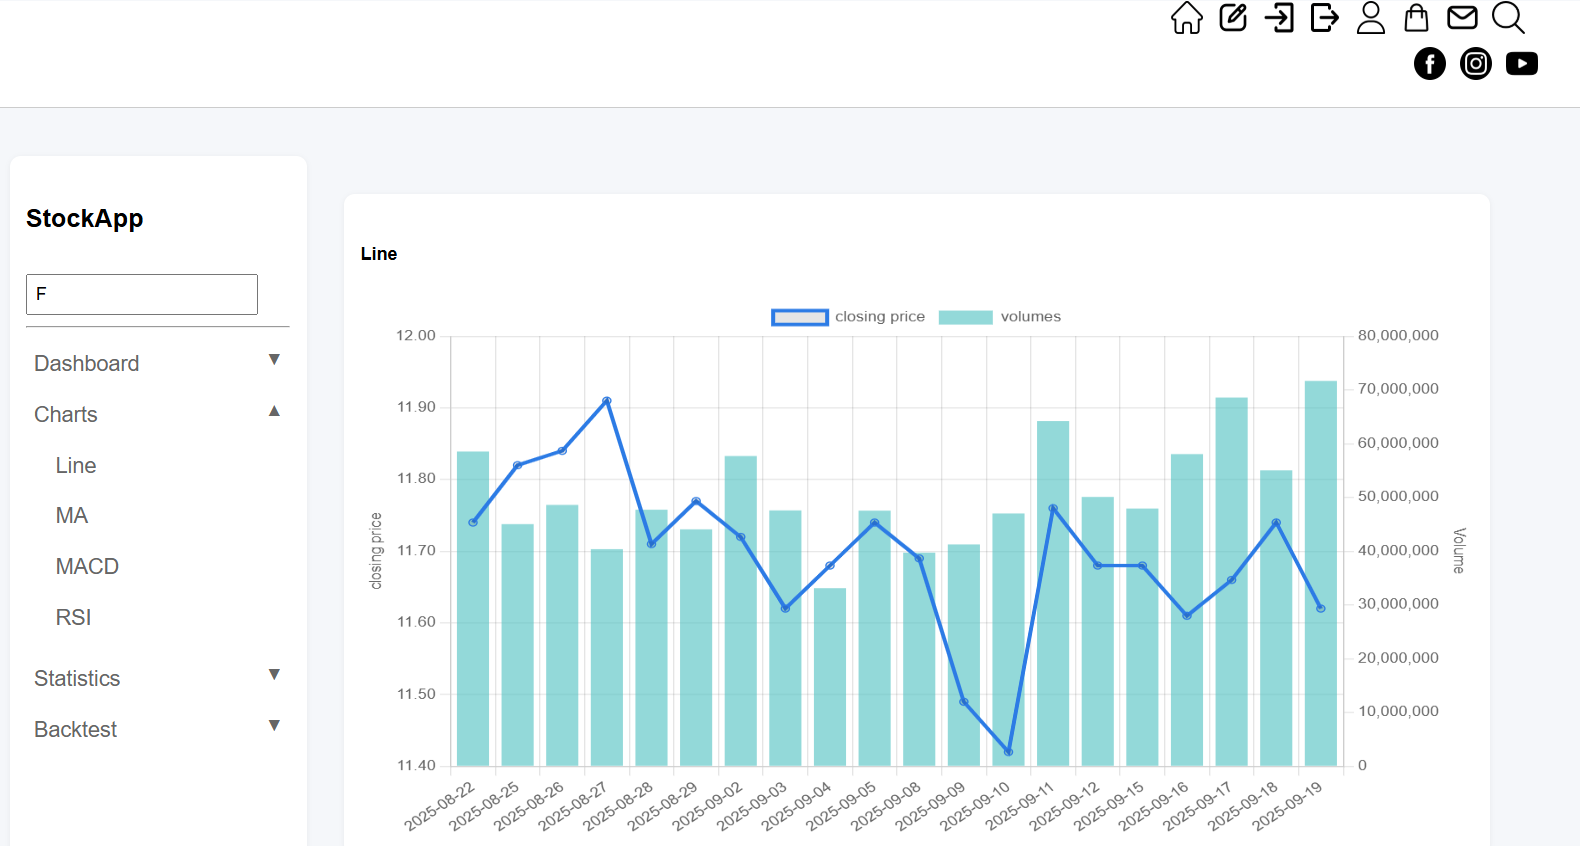
Task: Click the search magnifier icon
Action: click(x=1508, y=18)
